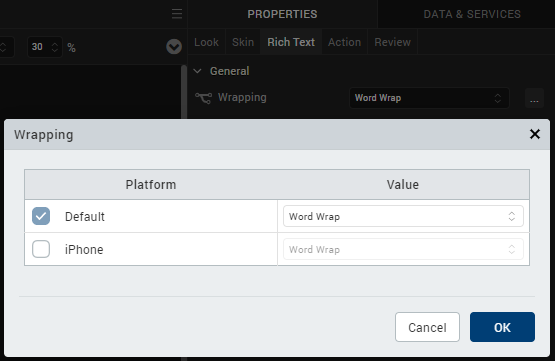This screenshot has width=555, height=361.
Task: Open the iPhone Word Wrap dropdown
Action: [x=403, y=249]
